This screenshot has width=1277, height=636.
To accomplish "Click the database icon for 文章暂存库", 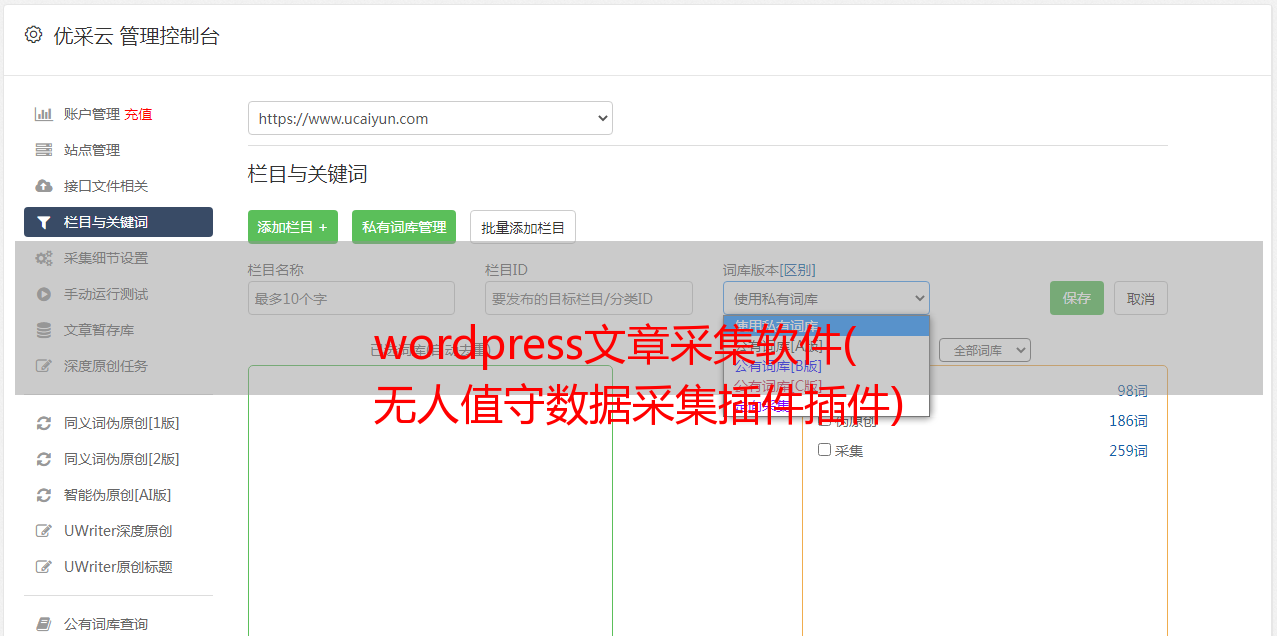I will tap(44, 330).
